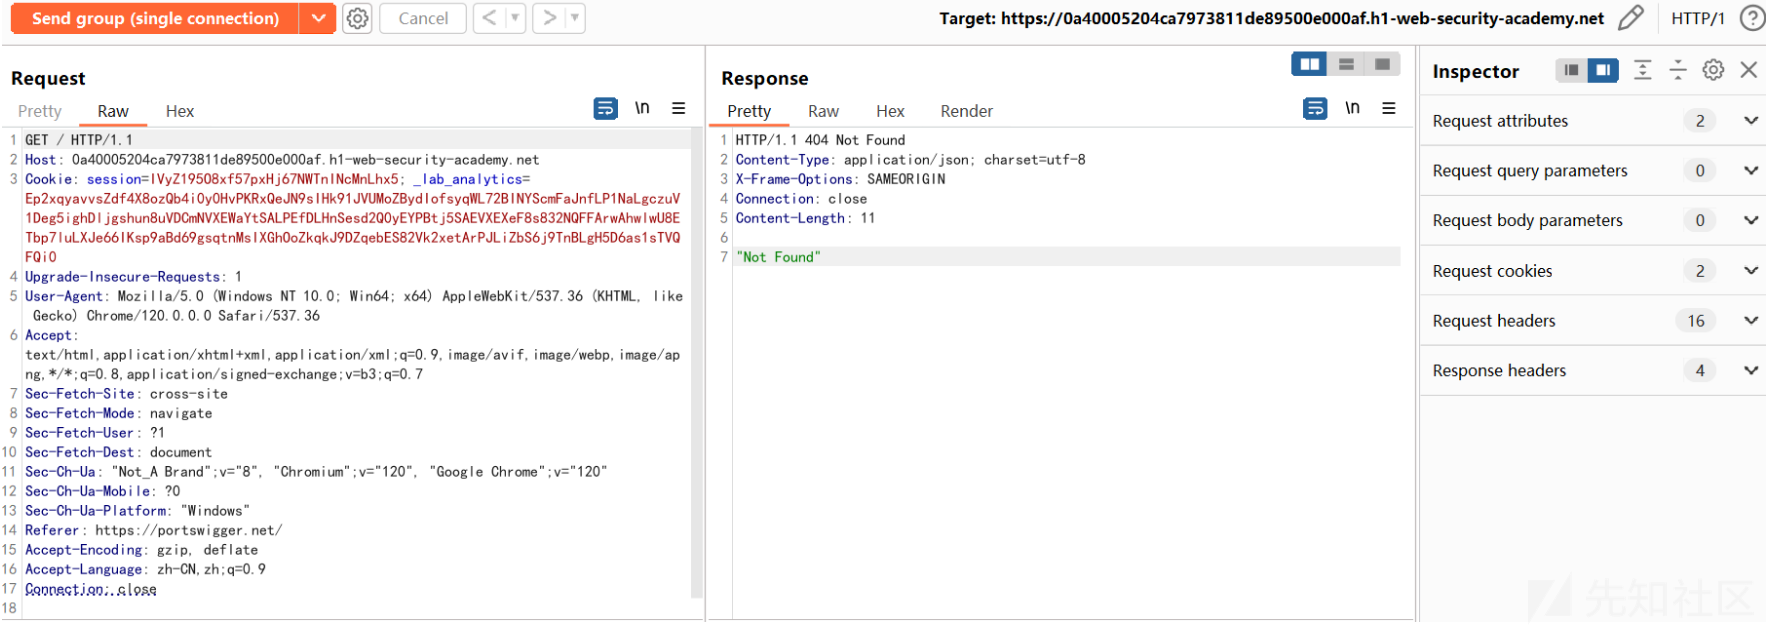Dock Inspector to the right side

pyautogui.click(x=1603, y=70)
